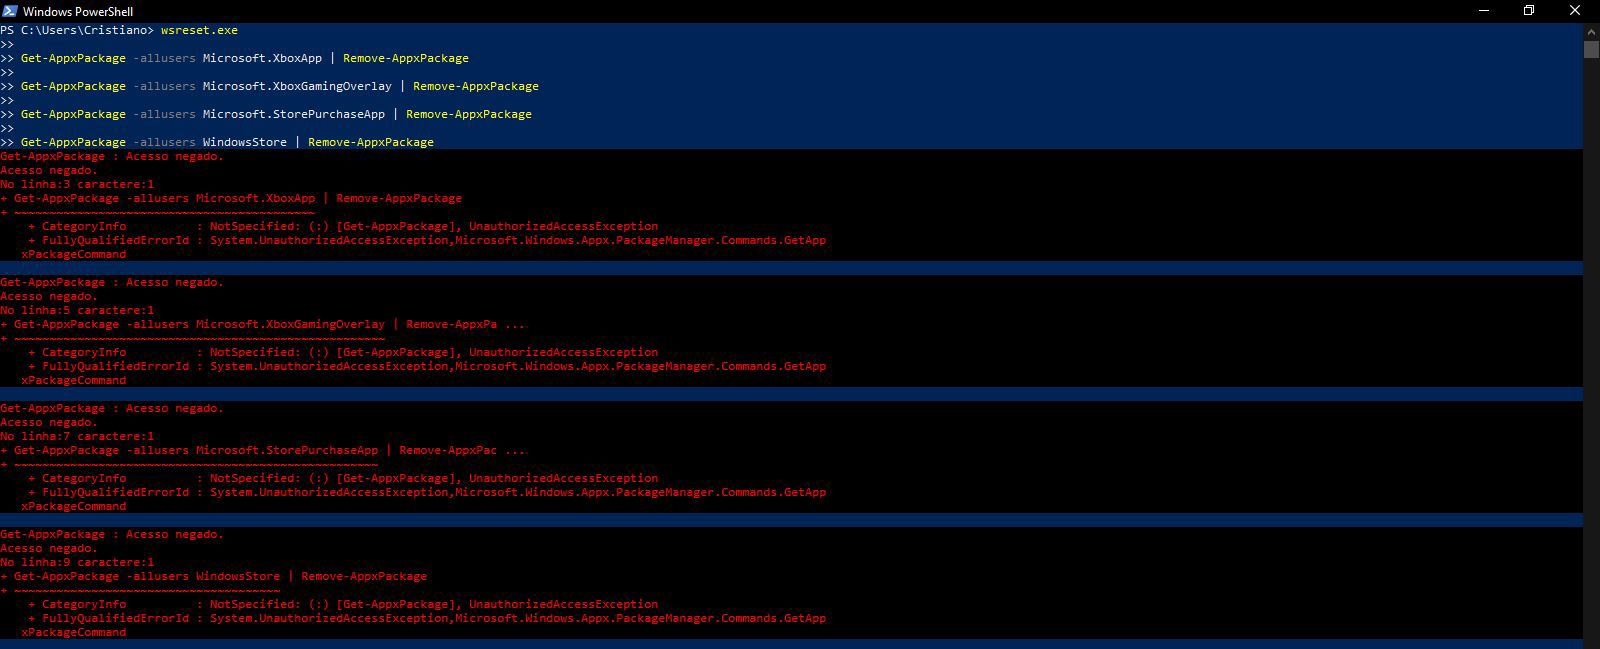Click the red error line mentioning Microsoft.XboxGamingOverlay

[262, 324]
